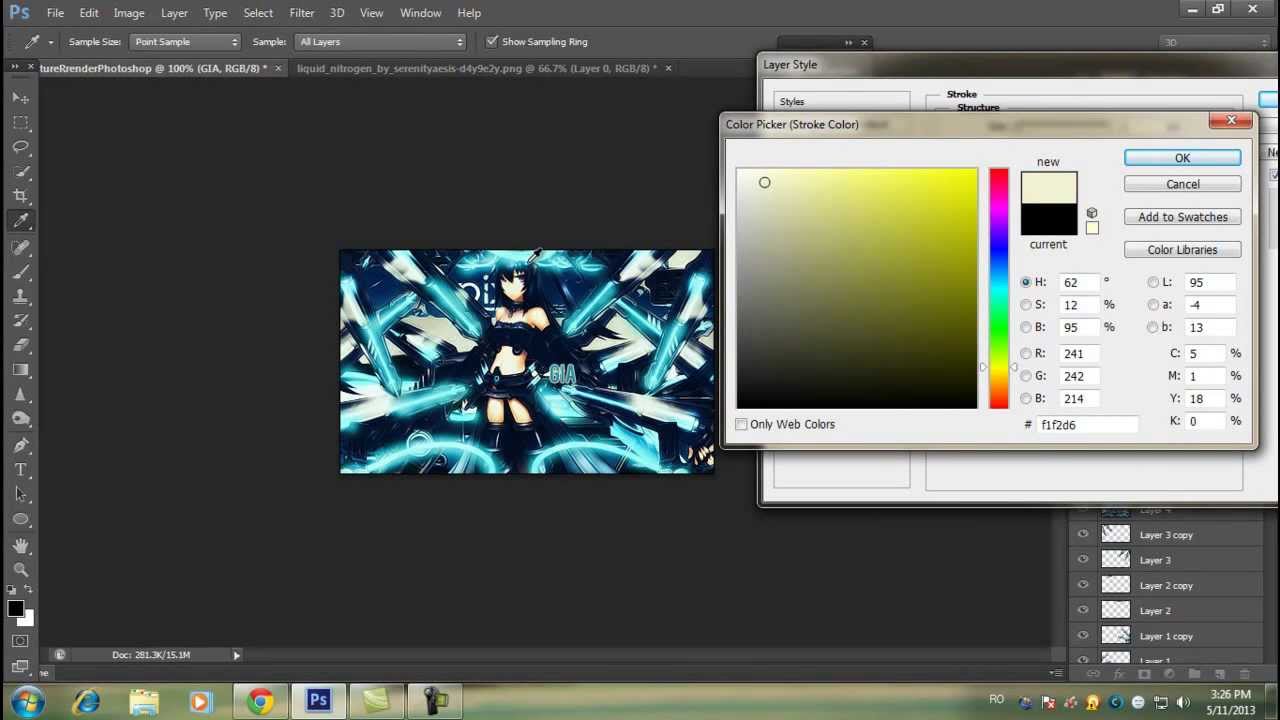Switch to liquid_nitrogen document tab
Screen dimensions: 1280x720
pyautogui.click(x=477, y=68)
